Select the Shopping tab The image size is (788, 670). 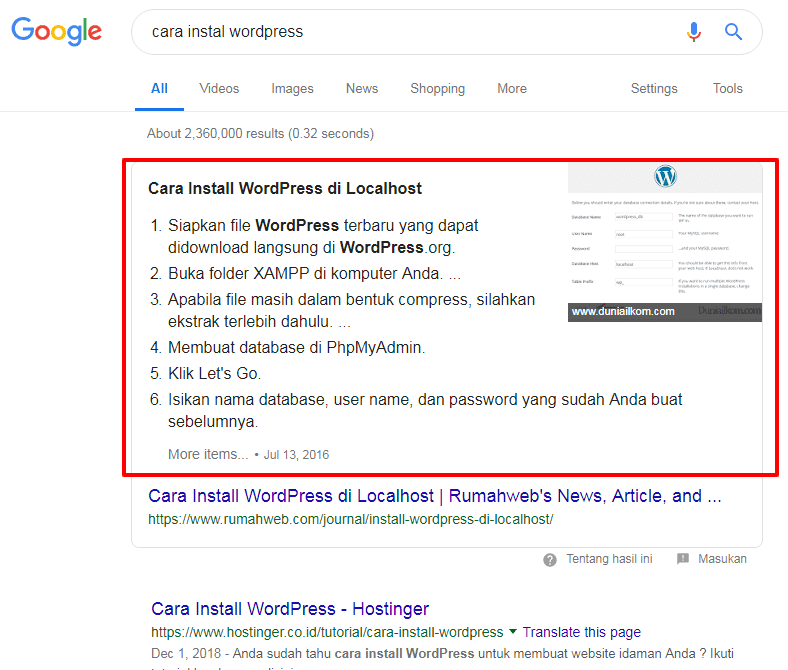tap(437, 89)
